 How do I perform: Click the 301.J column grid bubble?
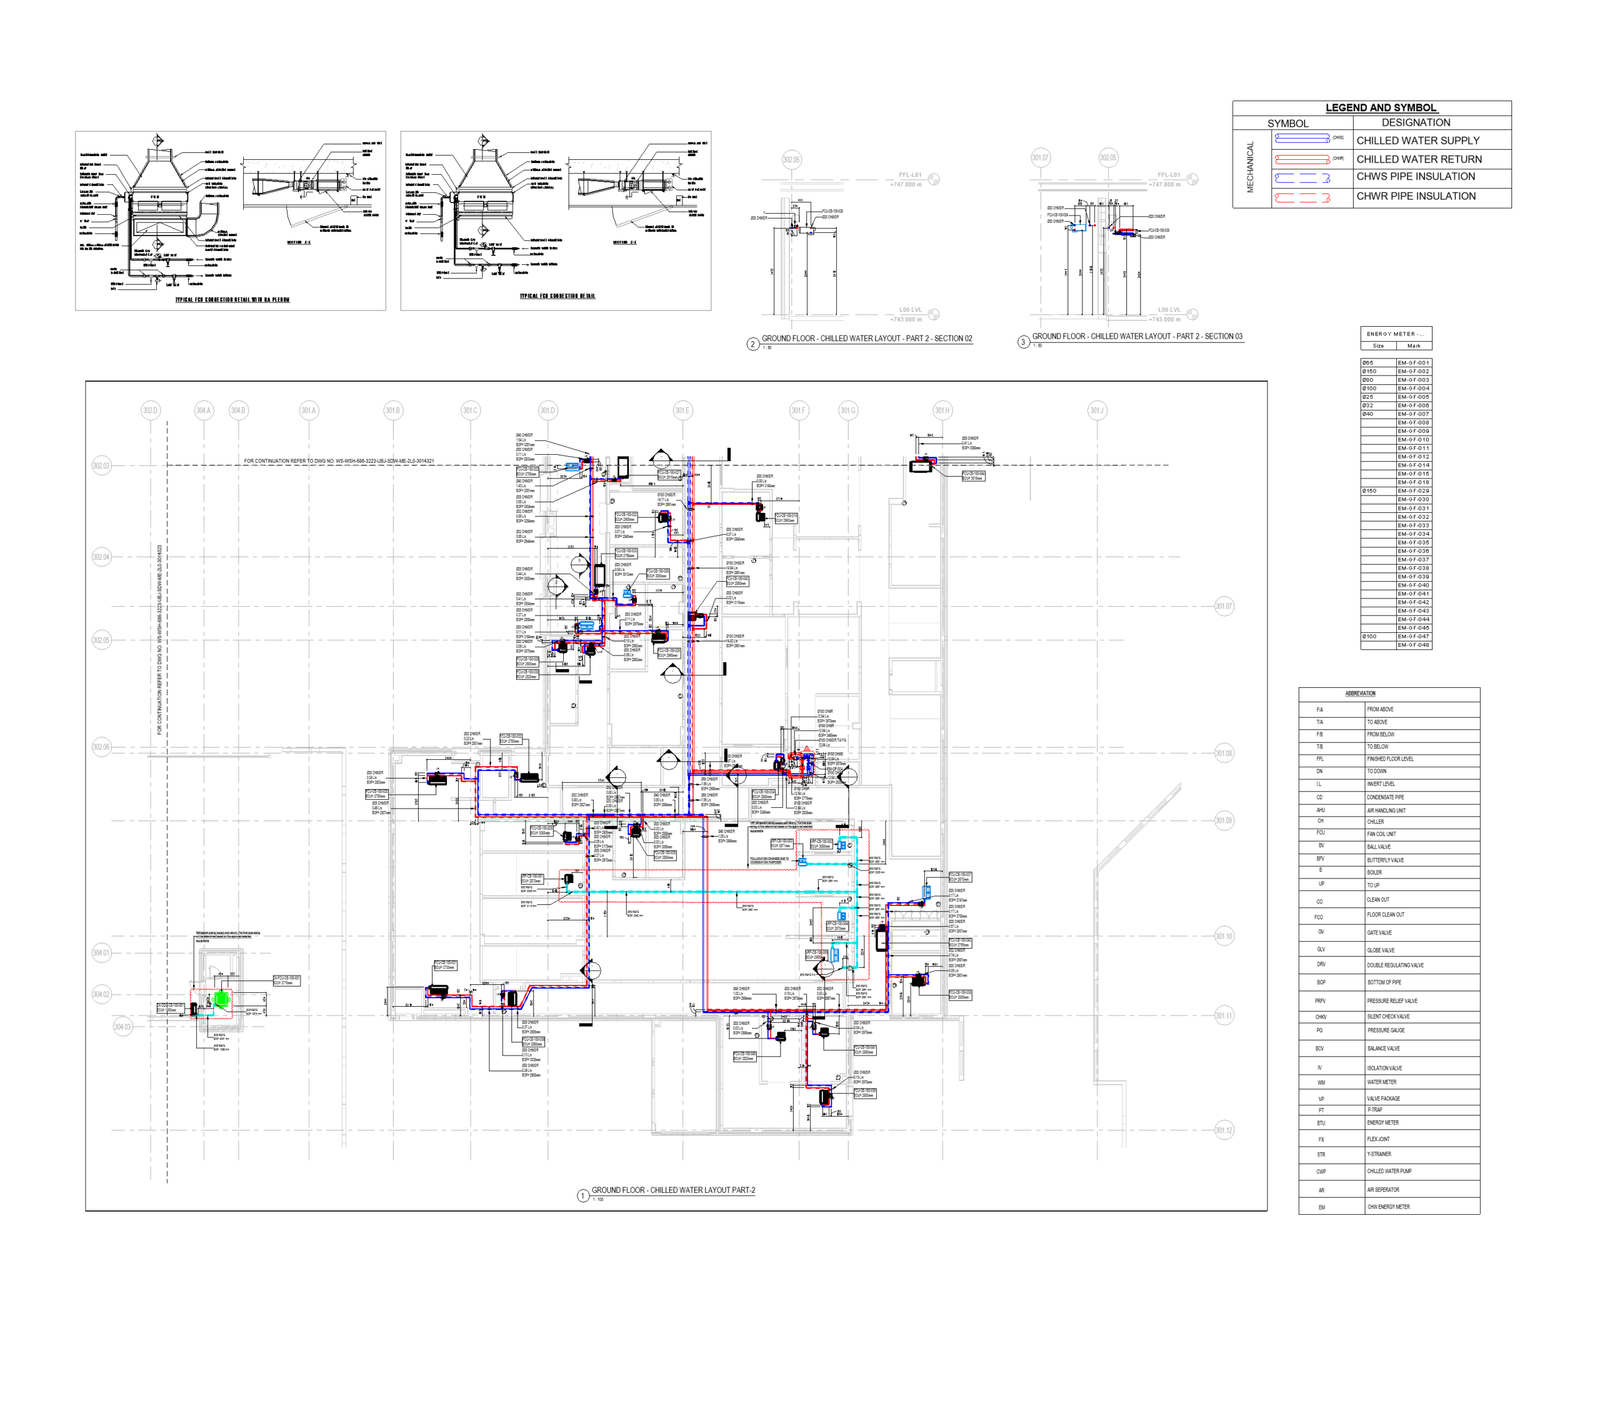tap(1097, 410)
